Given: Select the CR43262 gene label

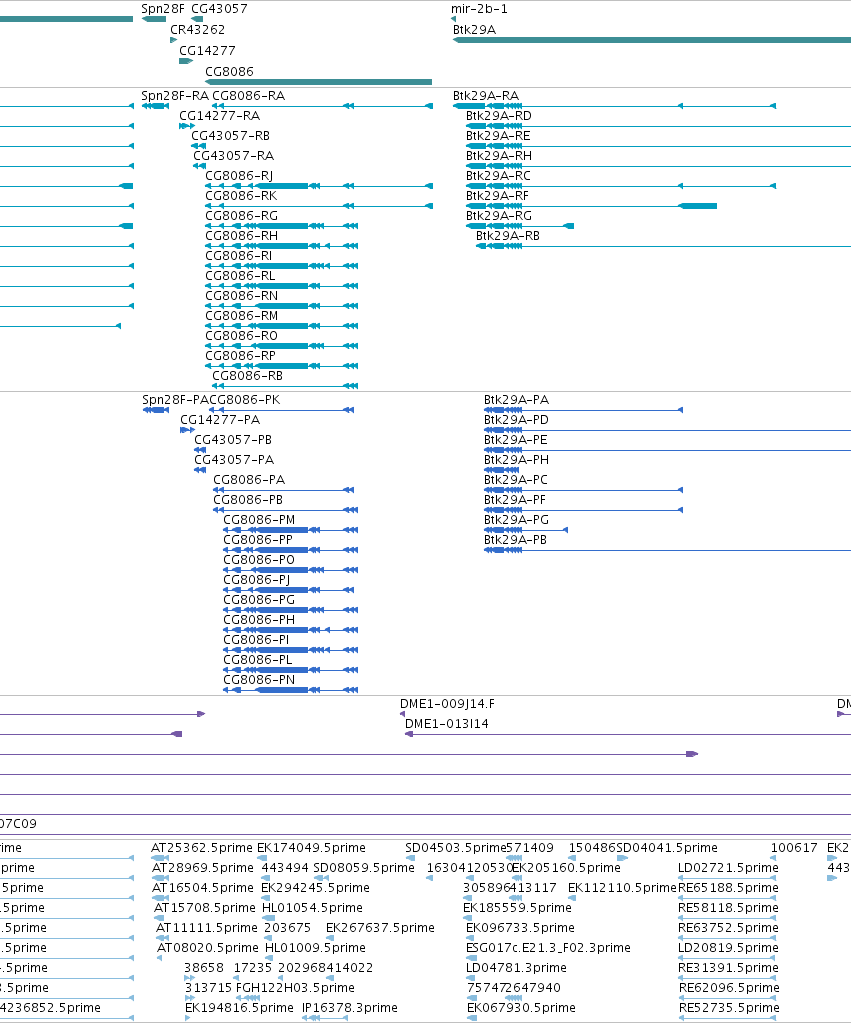Looking at the screenshot, I should [x=197, y=30].
